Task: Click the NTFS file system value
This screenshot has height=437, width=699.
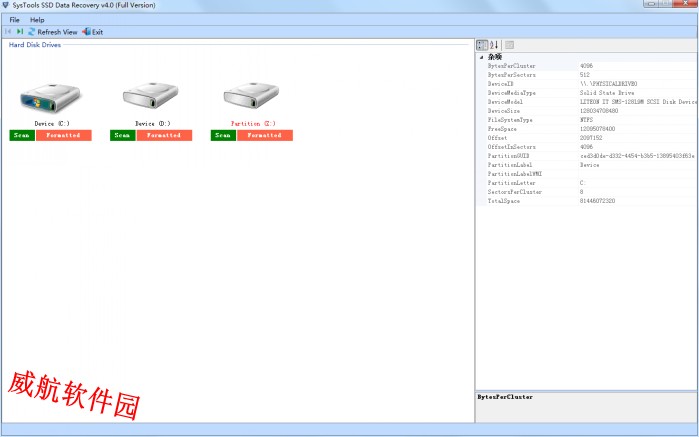Action: 586,120
